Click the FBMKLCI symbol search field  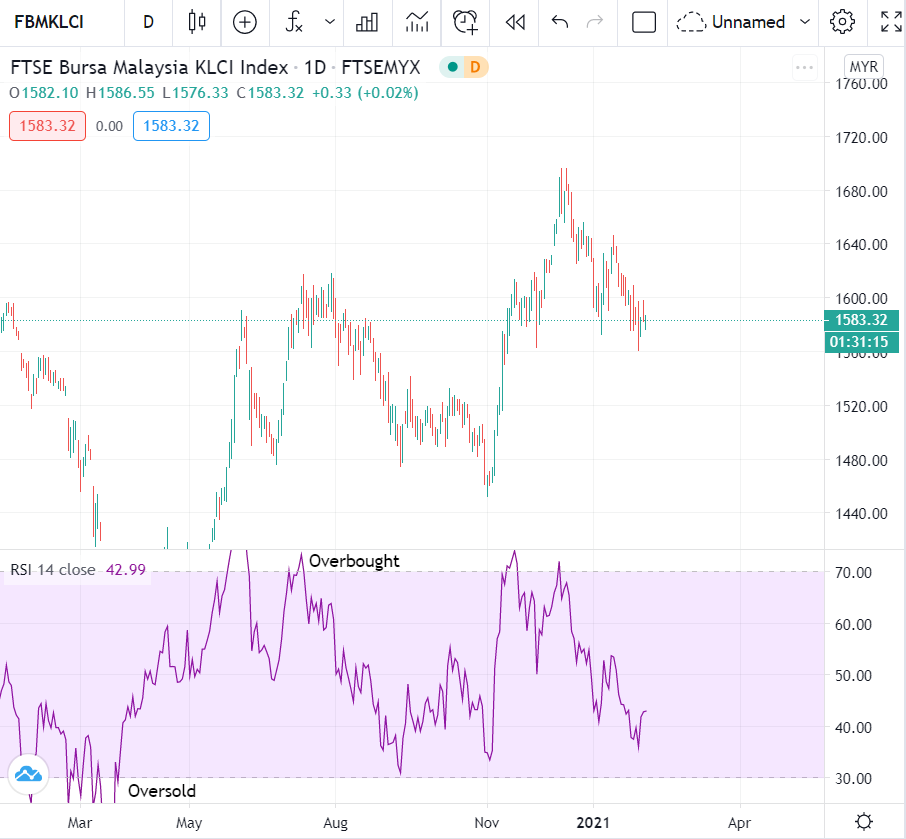49,22
